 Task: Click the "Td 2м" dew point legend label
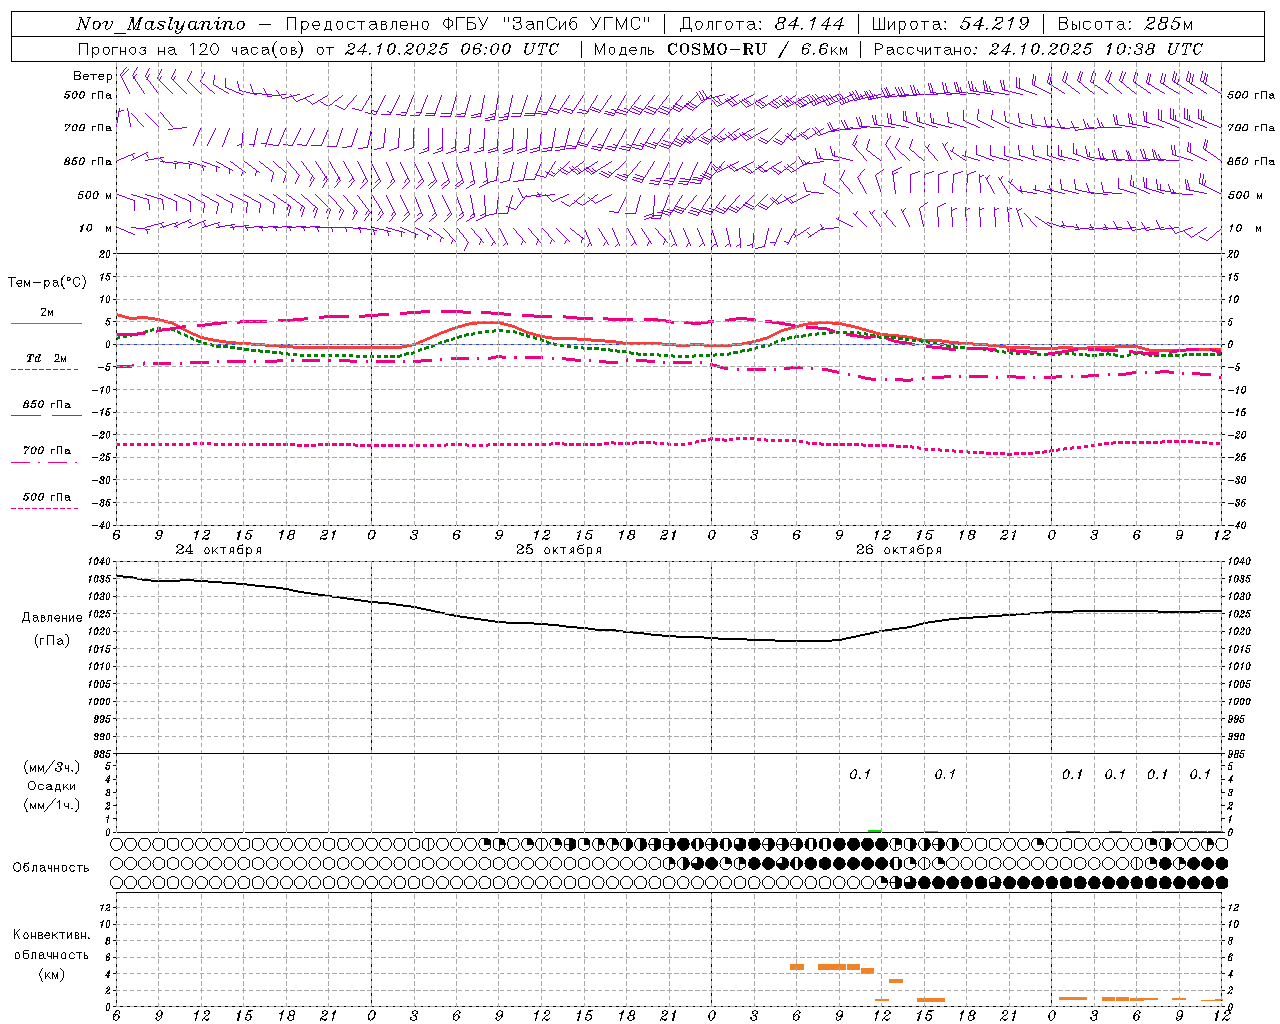tap(46, 358)
